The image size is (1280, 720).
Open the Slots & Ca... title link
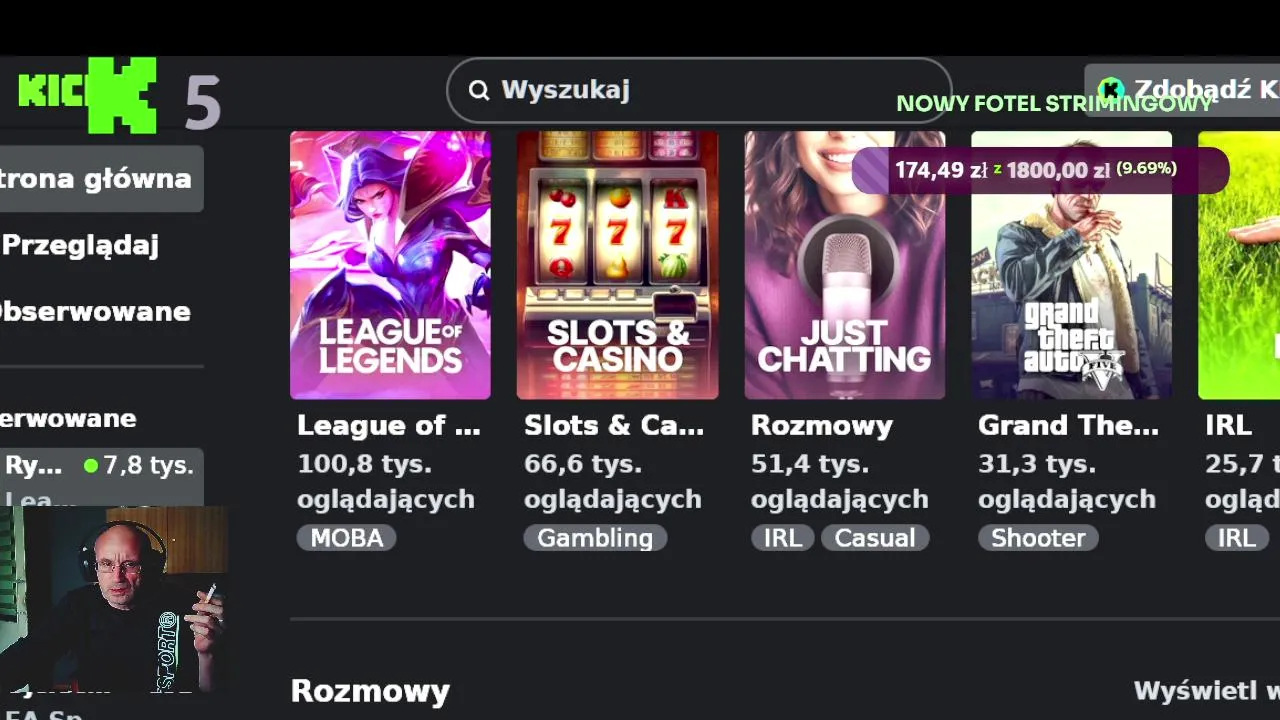(x=614, y=426)
